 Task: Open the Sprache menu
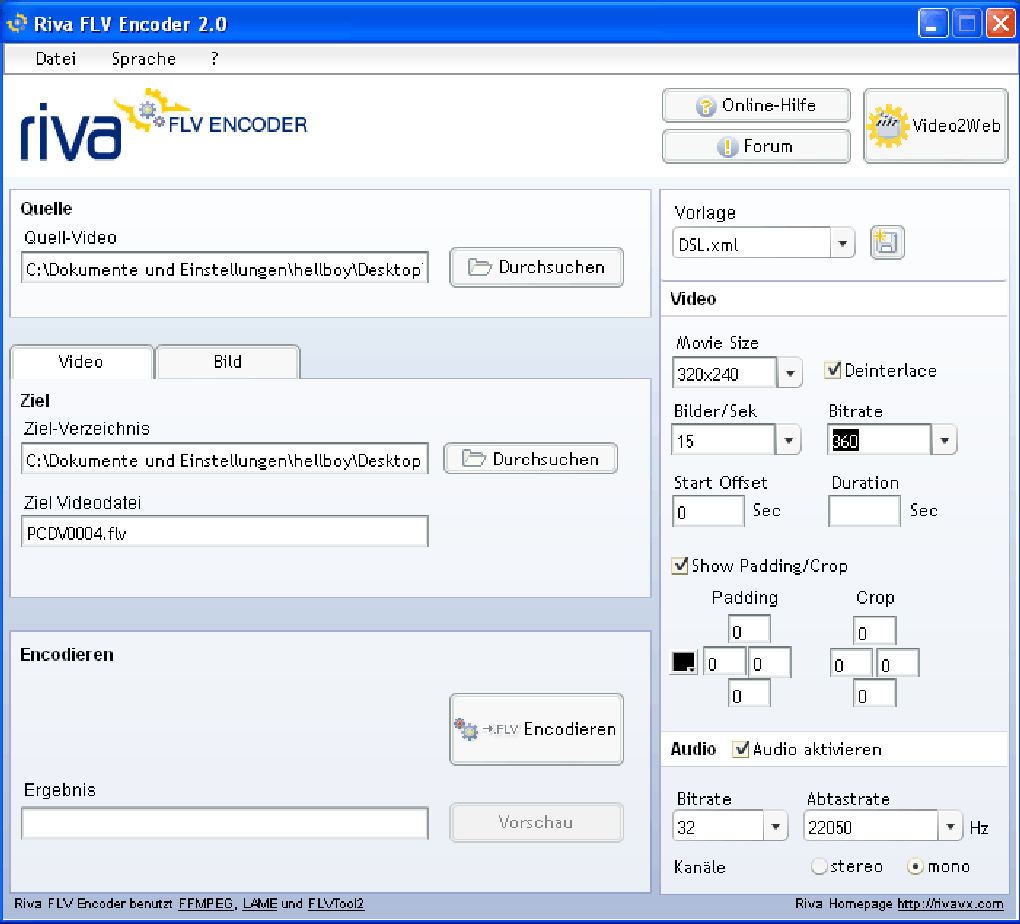point(144,59)
